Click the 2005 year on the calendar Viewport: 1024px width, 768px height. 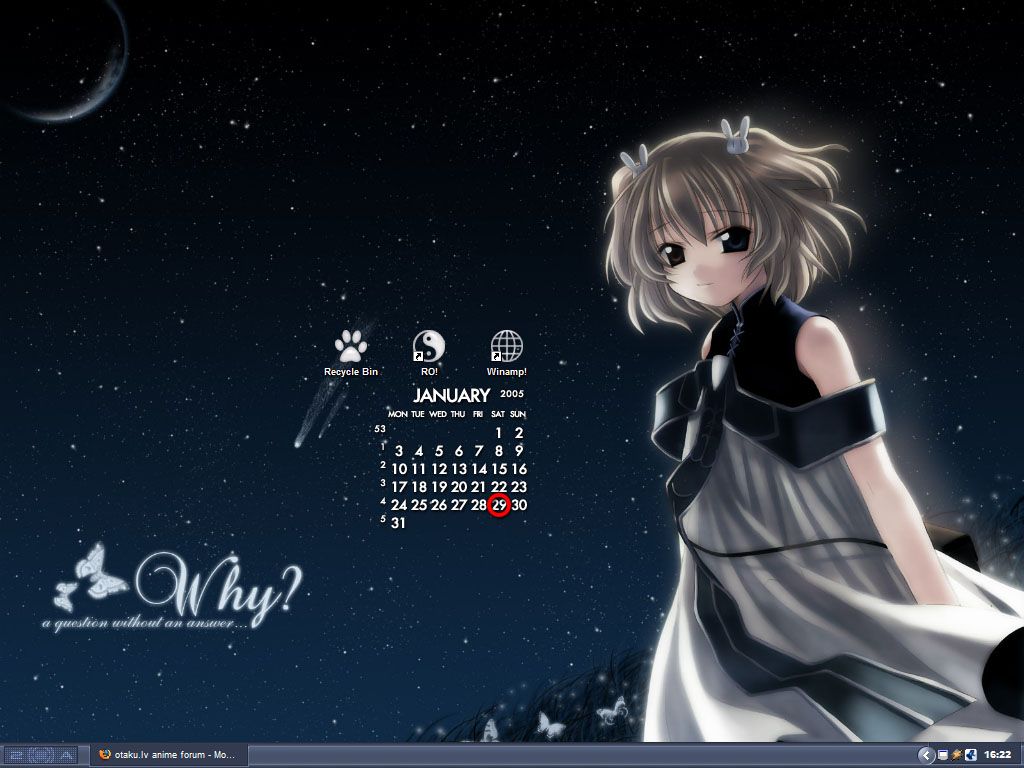(512, 394)
